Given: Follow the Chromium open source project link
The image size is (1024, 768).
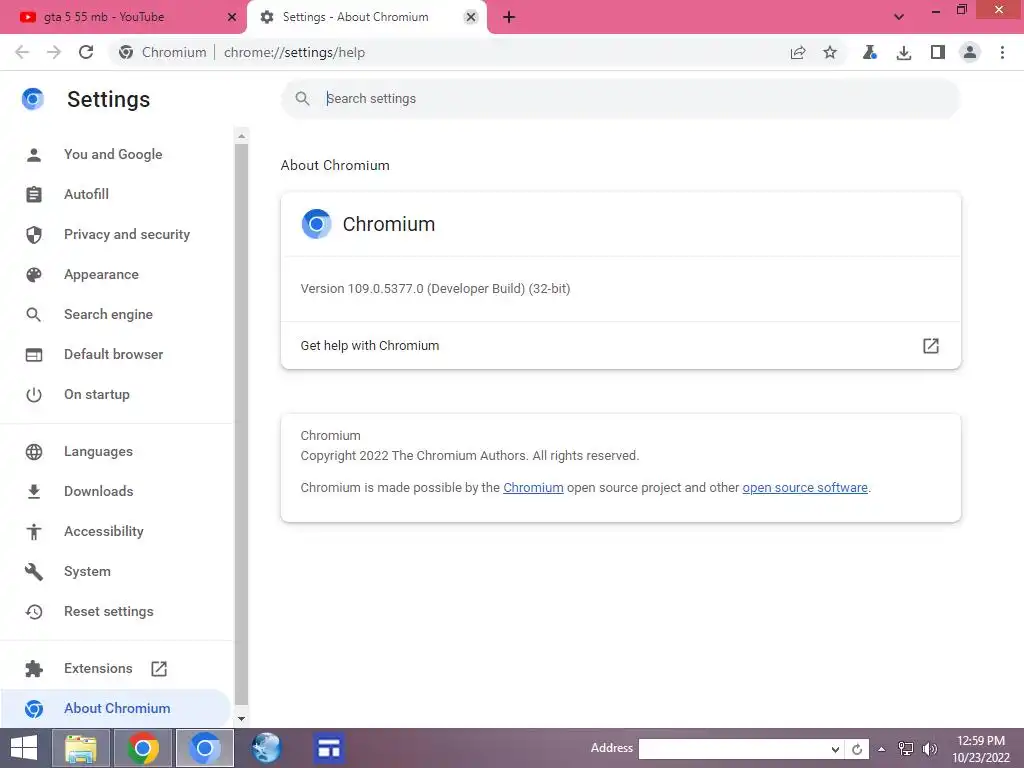Looking at the screenshot, I should point(533,488).
